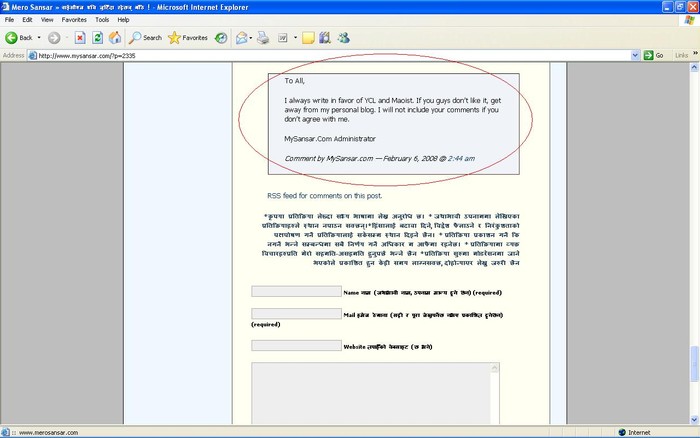Go to the Home page icon
700x438 pixels.
coord(115,37)
